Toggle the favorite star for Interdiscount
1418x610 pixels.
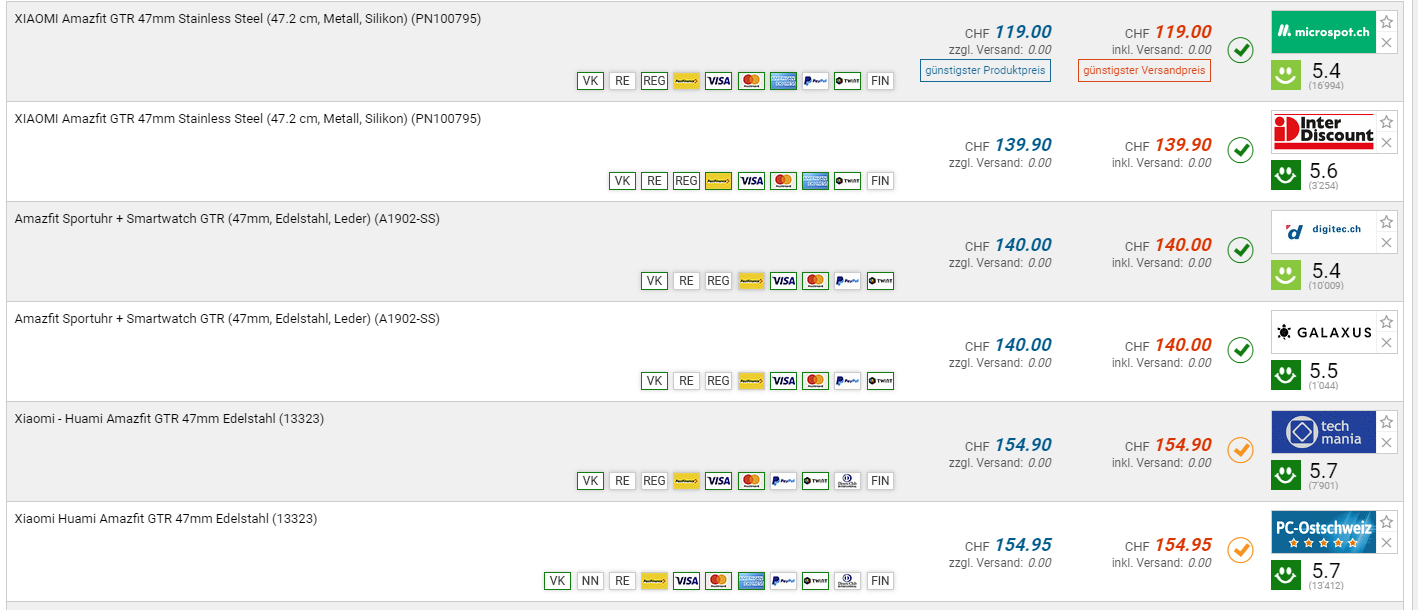click(1386, 122)
